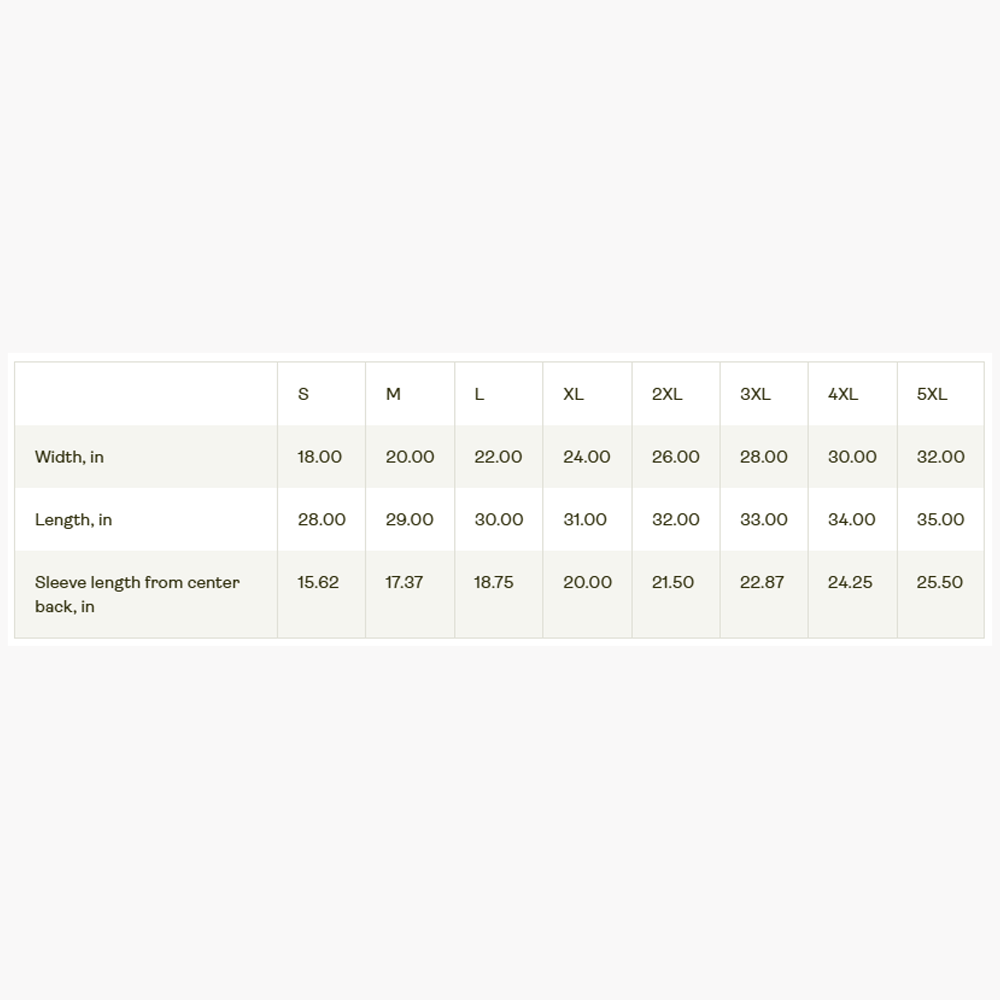
Task: Click the S size column header
Action: (x=303, y=394)
